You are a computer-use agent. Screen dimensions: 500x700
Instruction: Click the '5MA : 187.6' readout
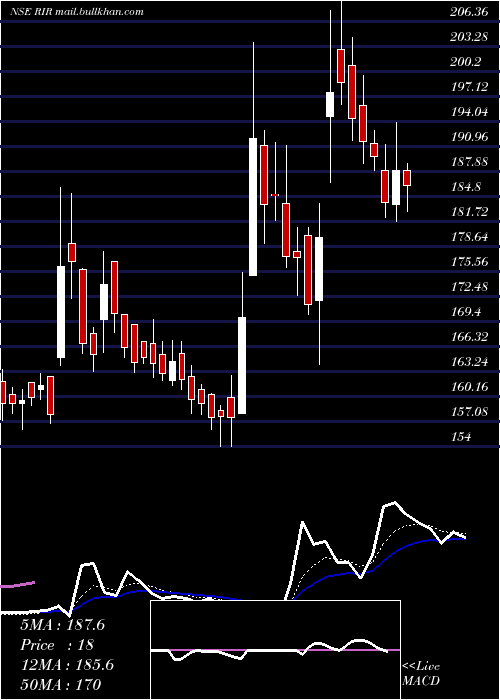tap(63, 625)
